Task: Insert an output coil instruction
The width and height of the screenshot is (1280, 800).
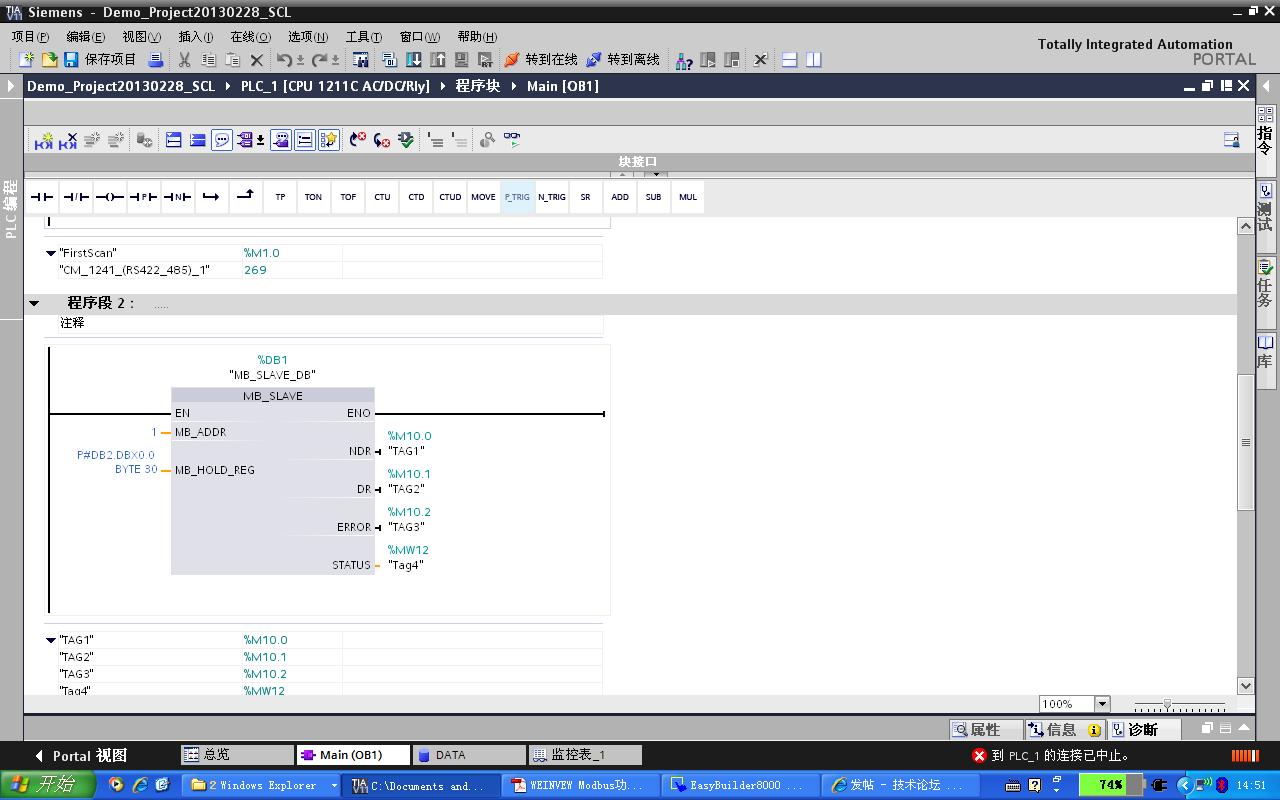Action: 110,197
